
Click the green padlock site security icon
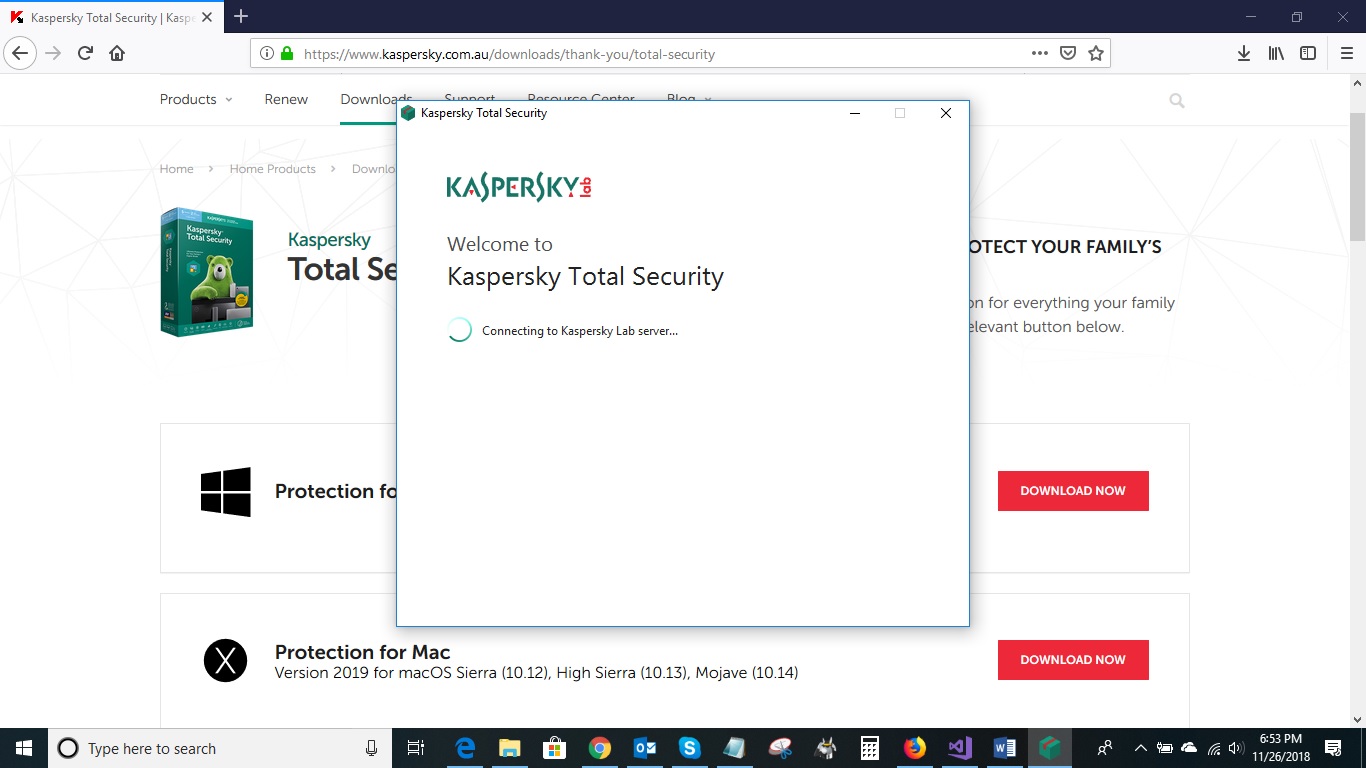287,54
